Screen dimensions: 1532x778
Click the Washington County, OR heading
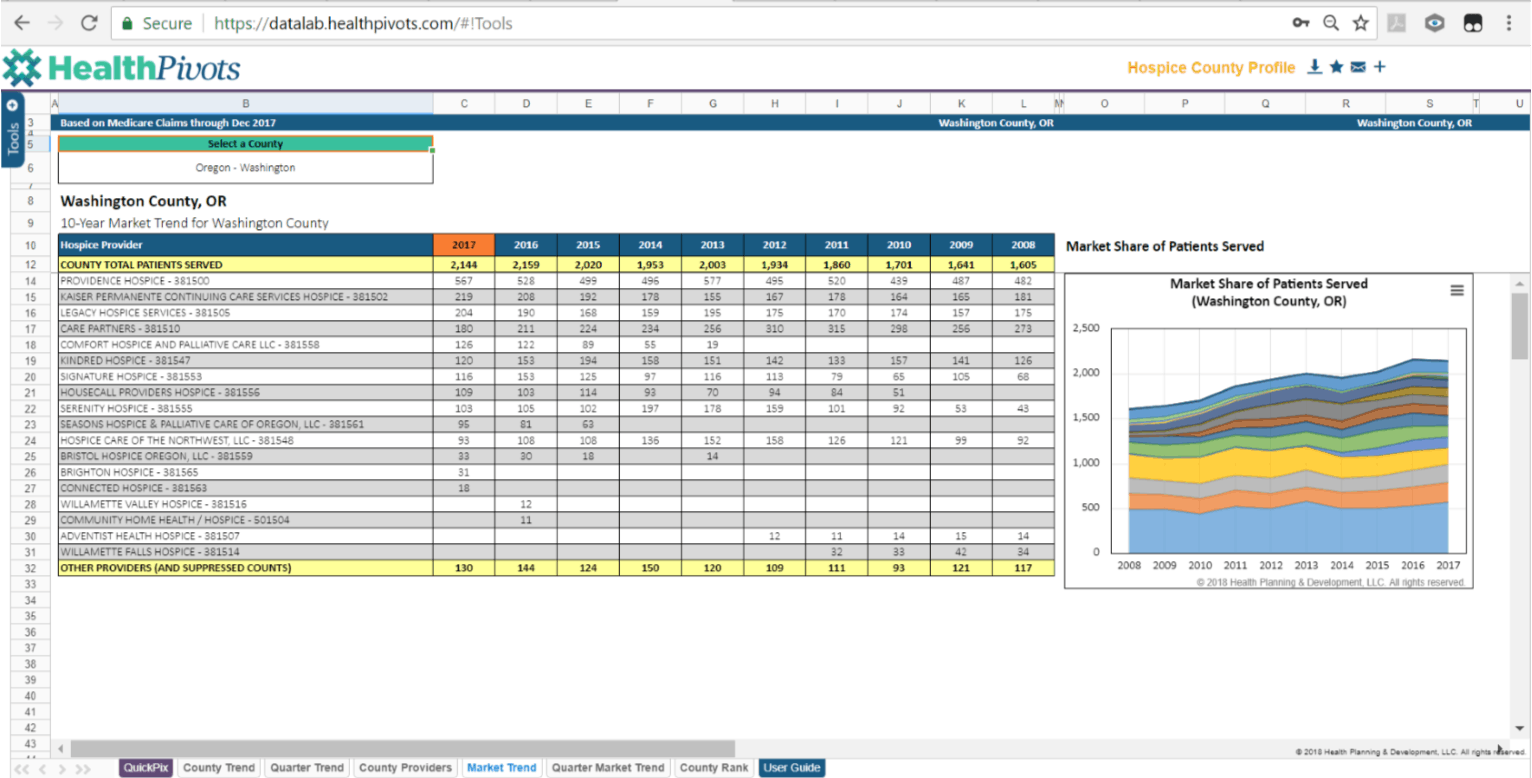click(x=143, y=201)
